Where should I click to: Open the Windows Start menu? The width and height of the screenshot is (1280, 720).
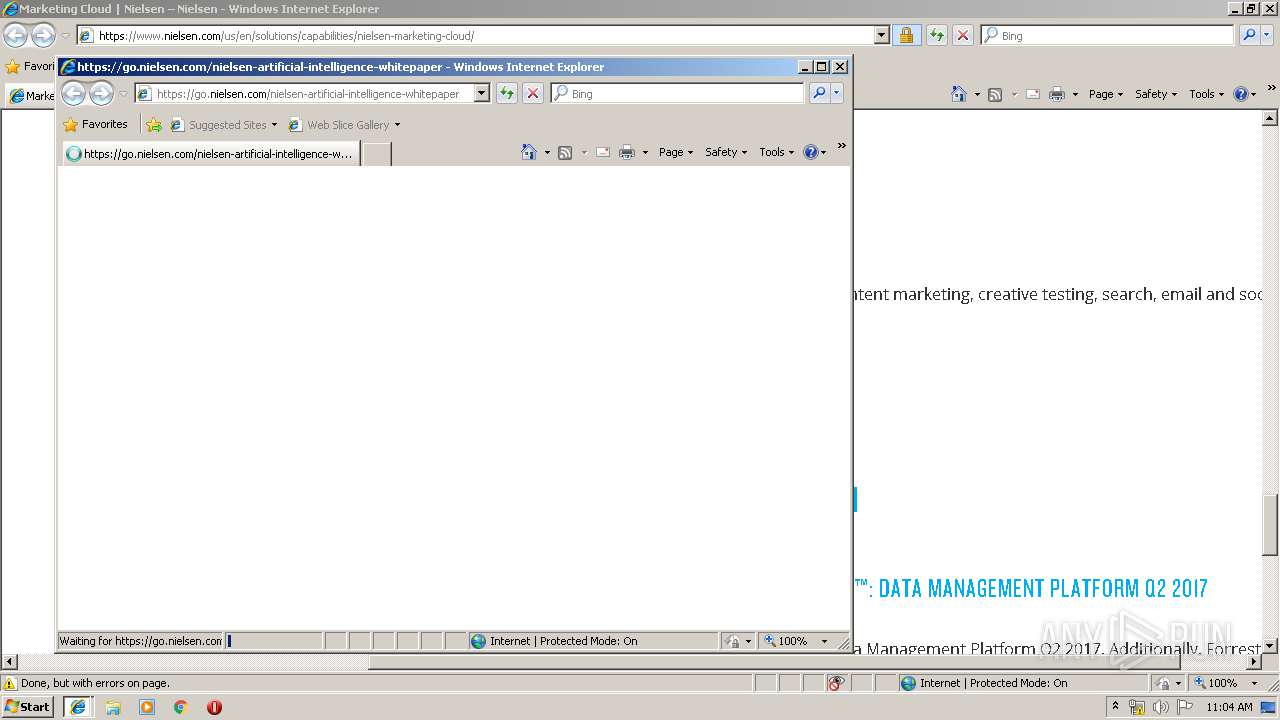[28, 706]
